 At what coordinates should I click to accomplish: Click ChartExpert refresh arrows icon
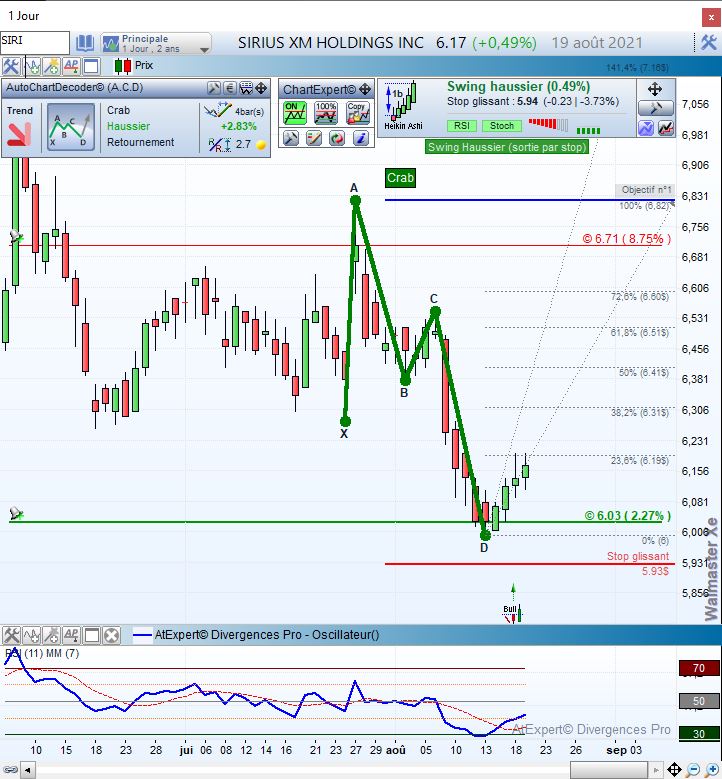pos(337,138)
